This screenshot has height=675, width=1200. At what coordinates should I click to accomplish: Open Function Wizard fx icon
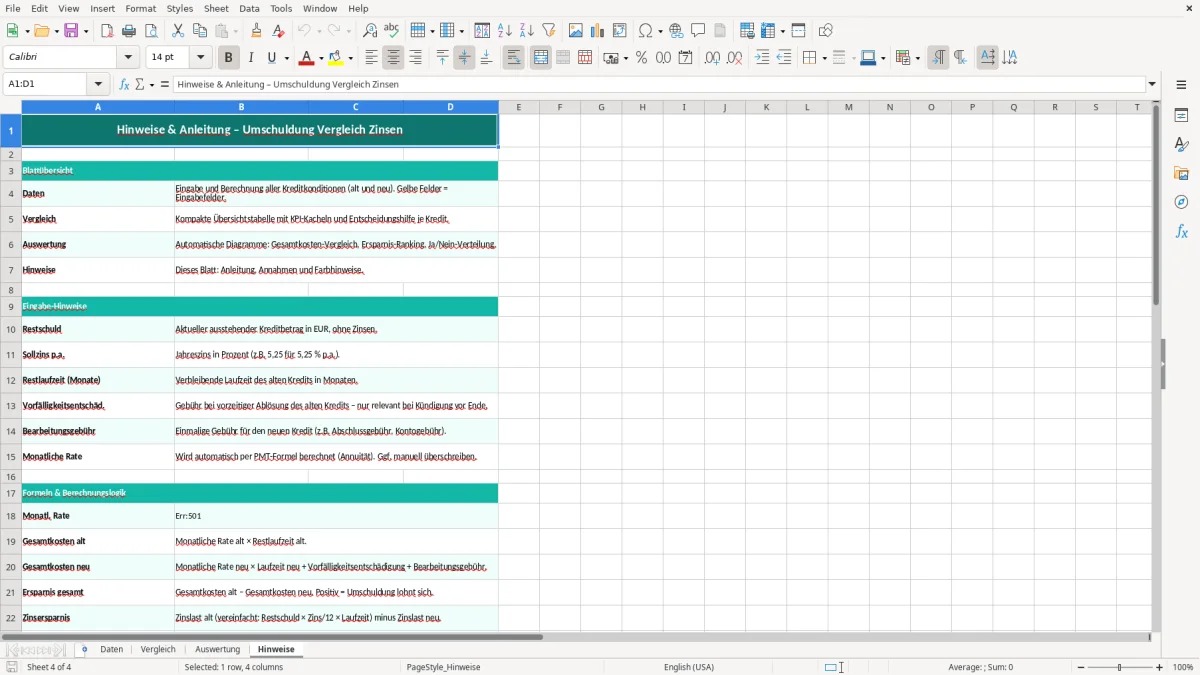pyautogui.click(x=124, y=84)
